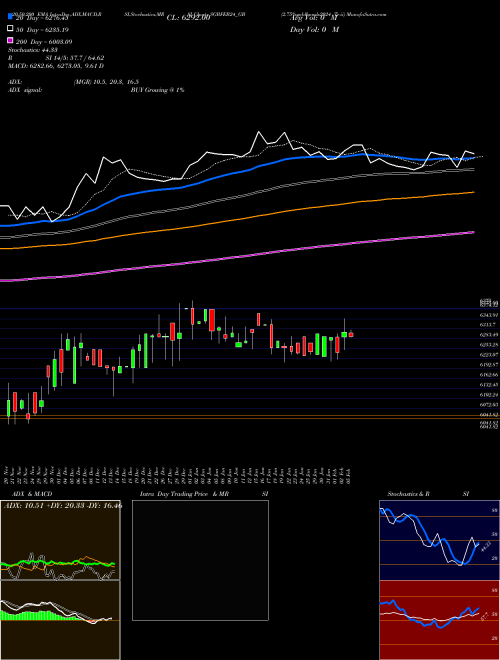Click the 'SI 14/3: 57.7 / 64.62' value
Screen dimensions: 500x660
pyautogui.click(x=75, y=58)
